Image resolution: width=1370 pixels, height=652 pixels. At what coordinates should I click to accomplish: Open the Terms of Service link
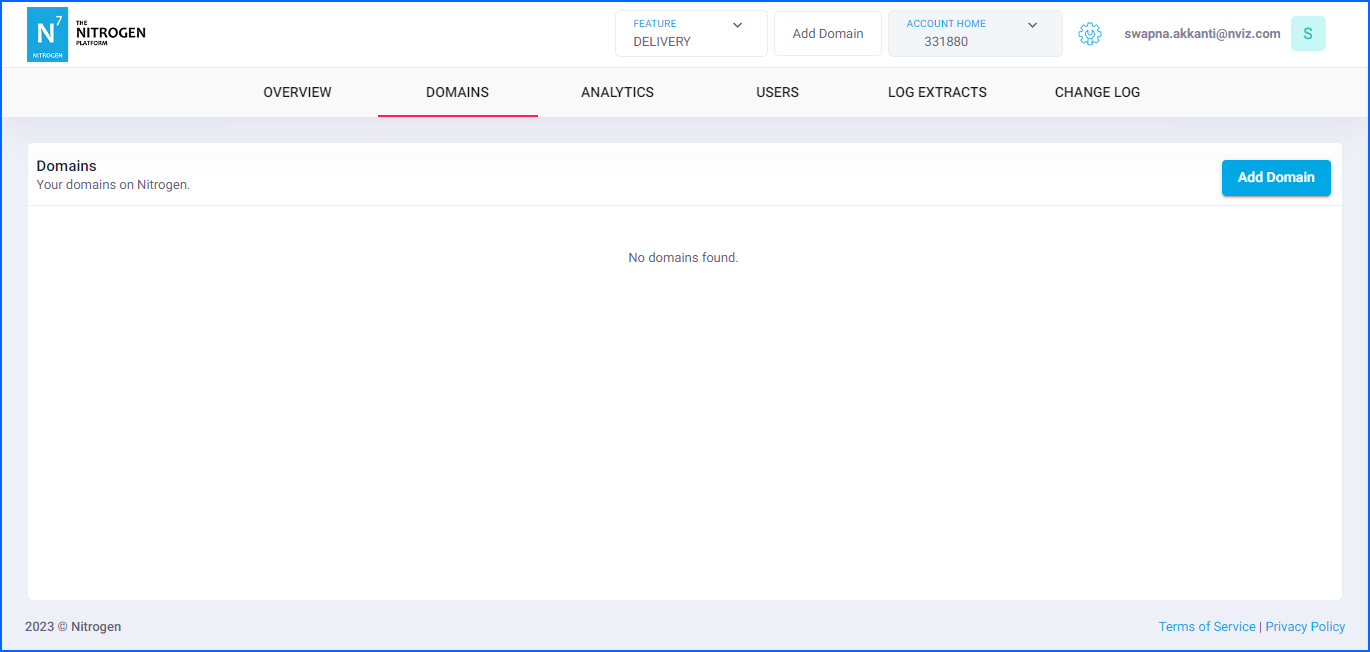coord(1206,627)
